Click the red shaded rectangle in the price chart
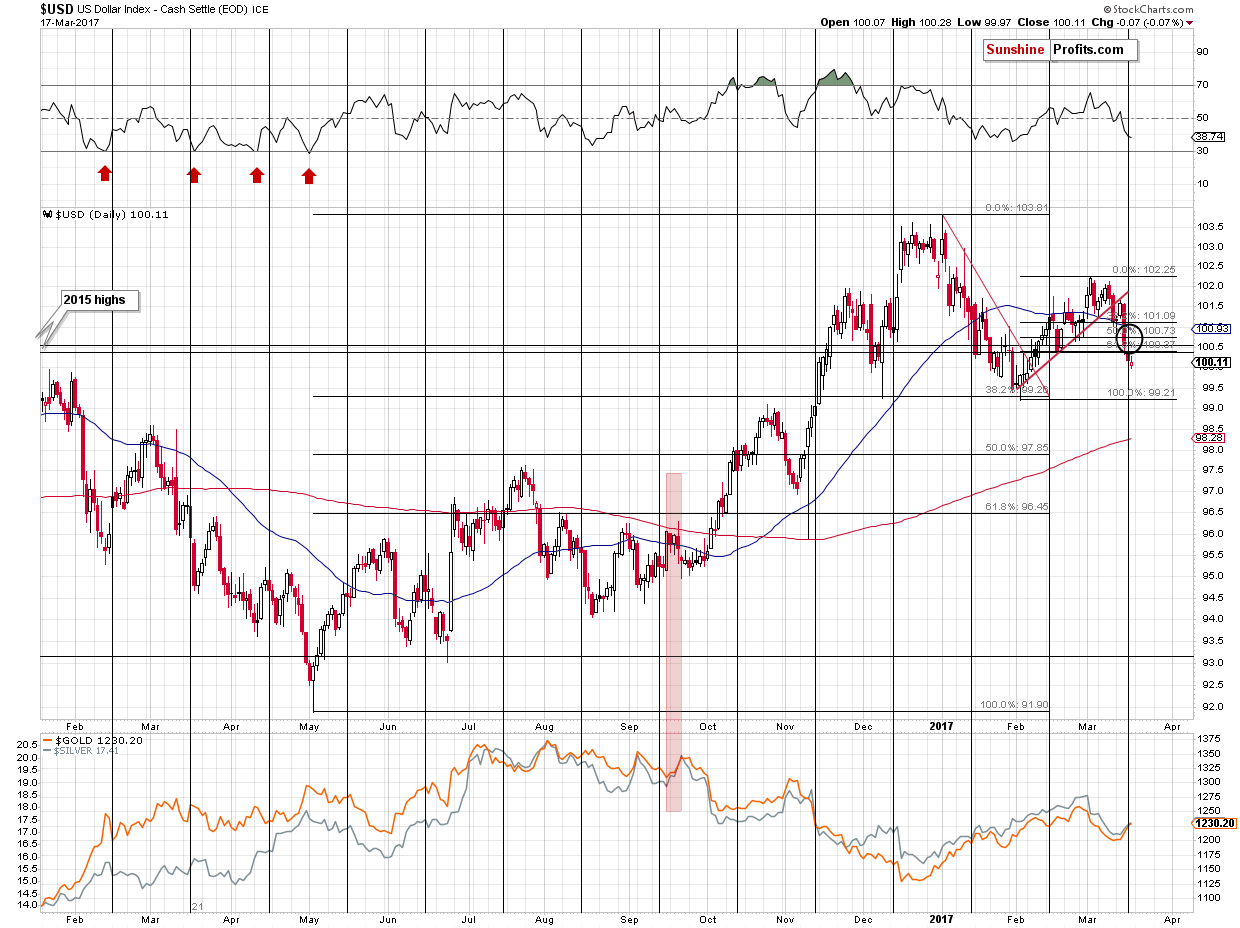 pos(674,642)
